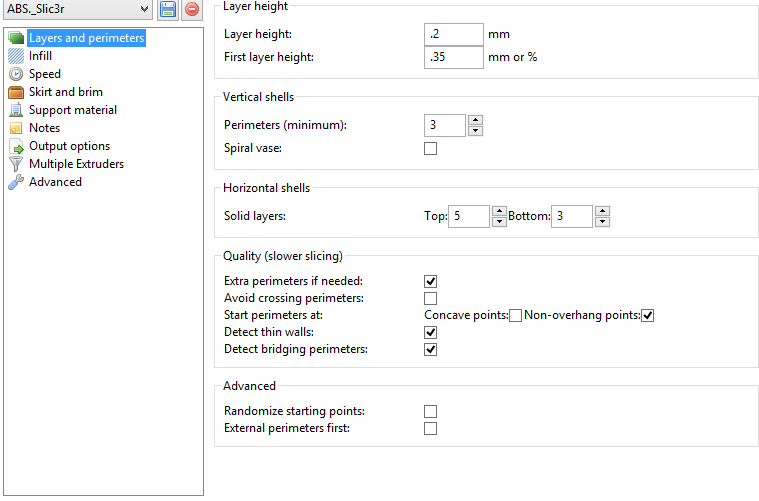Decrease Top solid layers with down arrow

(x=499, y=222)
